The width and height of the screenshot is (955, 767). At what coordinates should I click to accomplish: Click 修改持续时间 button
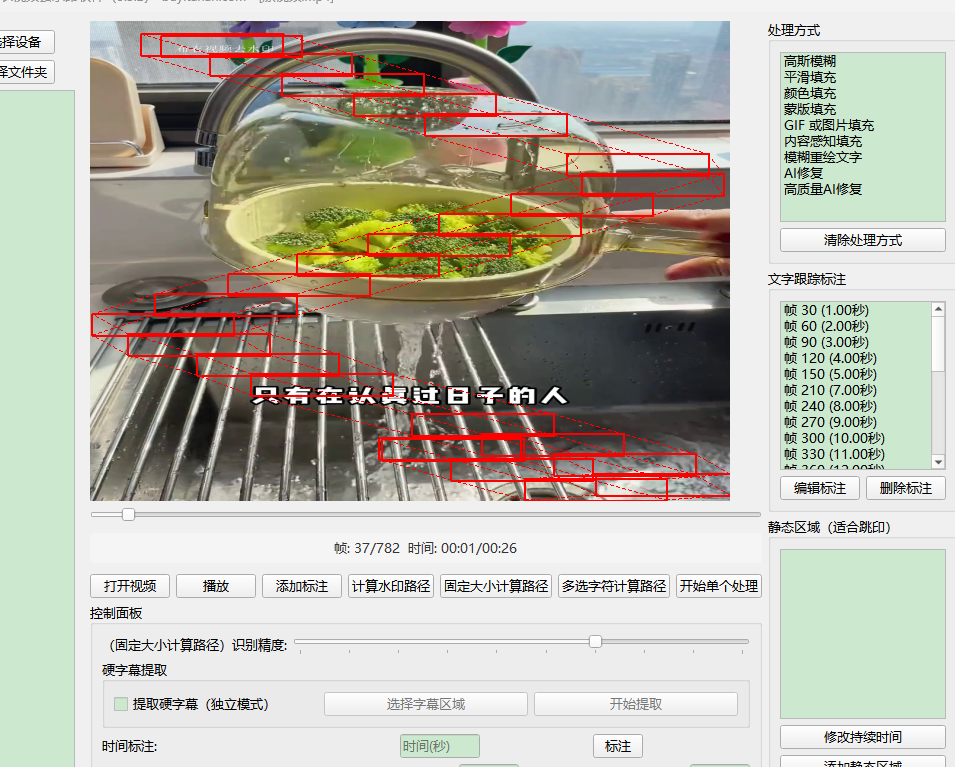click(x=862, y=737)
